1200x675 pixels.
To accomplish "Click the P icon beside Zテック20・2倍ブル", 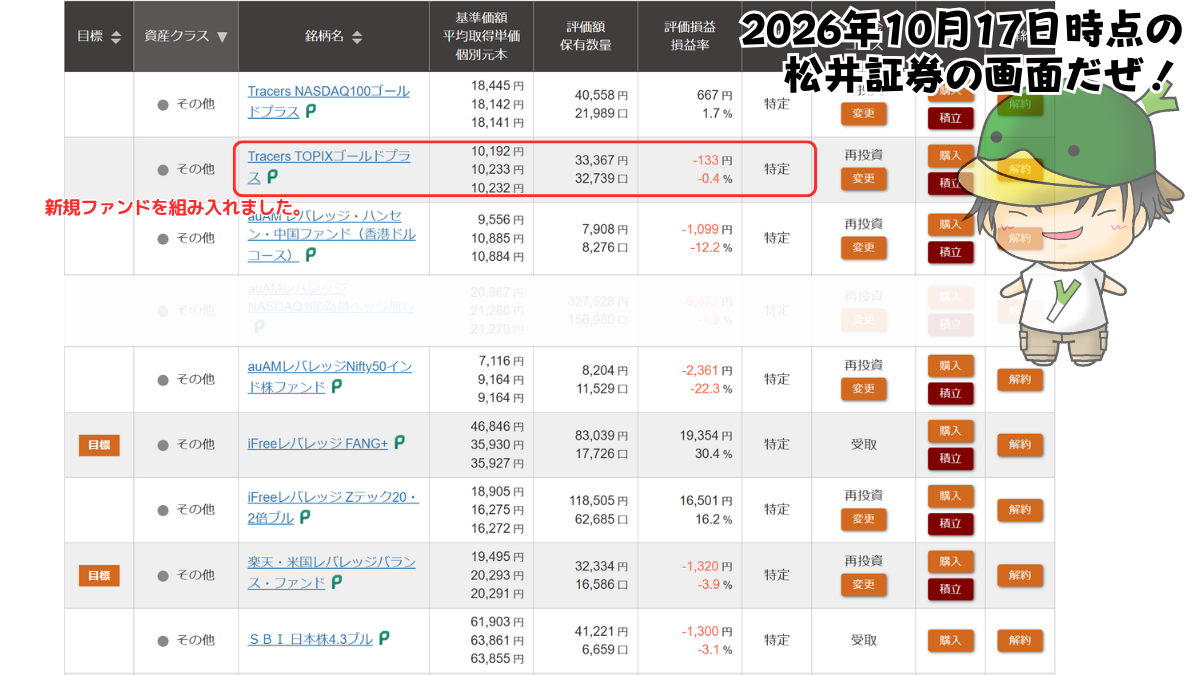I will [305, 517].
